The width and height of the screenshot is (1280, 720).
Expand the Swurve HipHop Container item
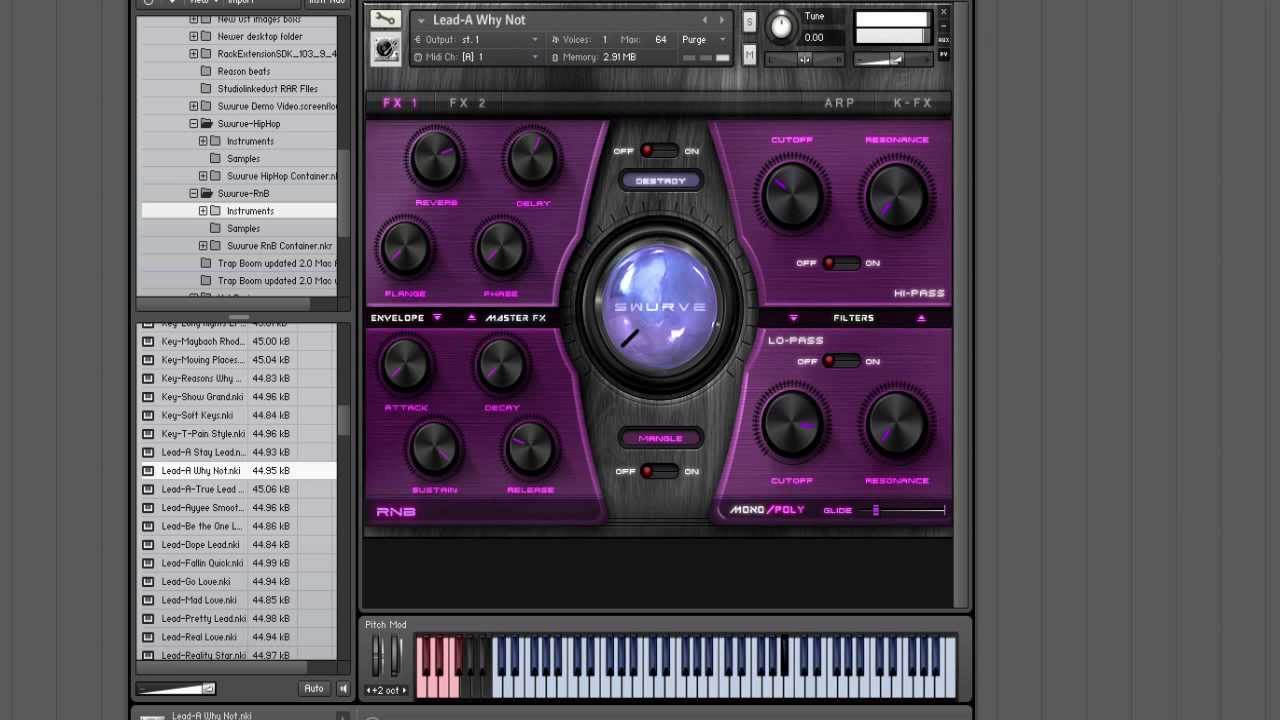(x=203, y=176)
